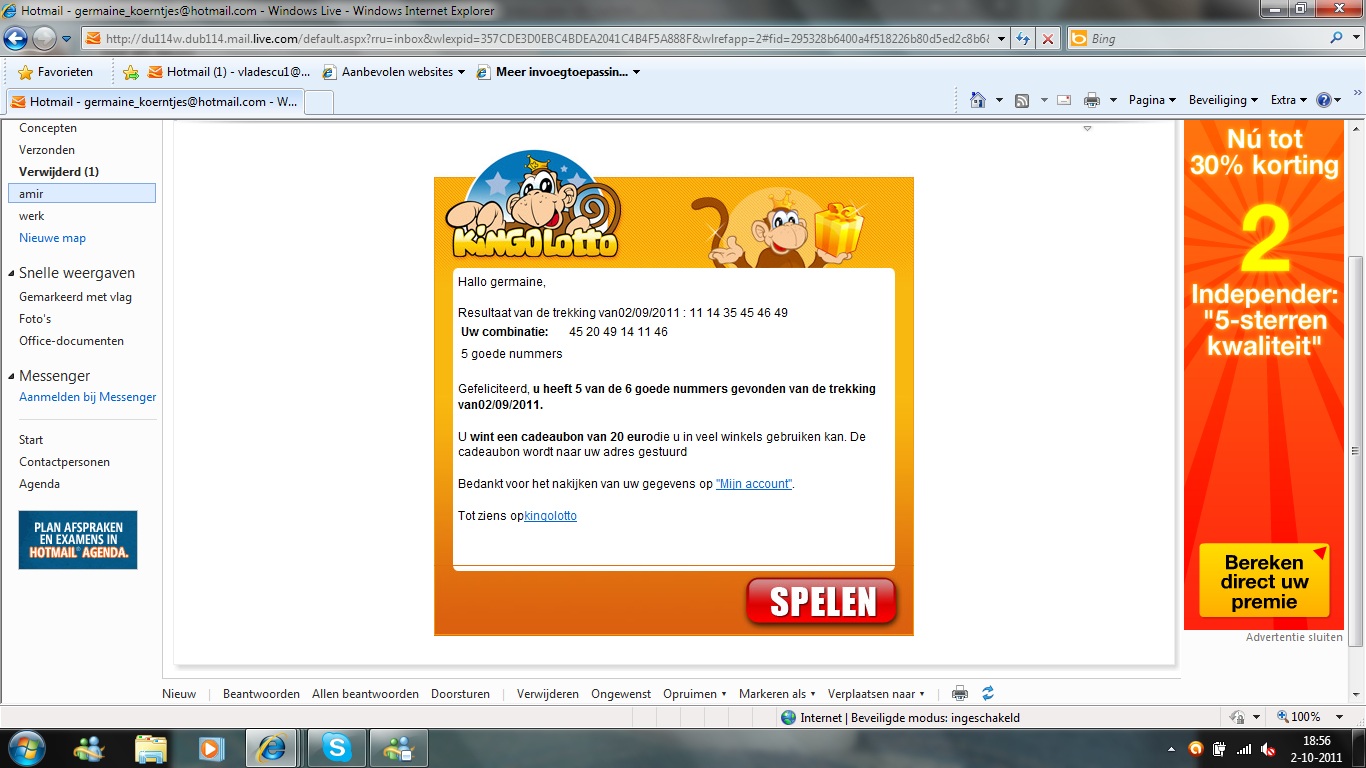Open the Verplaatsen naar dropdown
Viewport: 1366px width, 768px height.
pos(876,694)
